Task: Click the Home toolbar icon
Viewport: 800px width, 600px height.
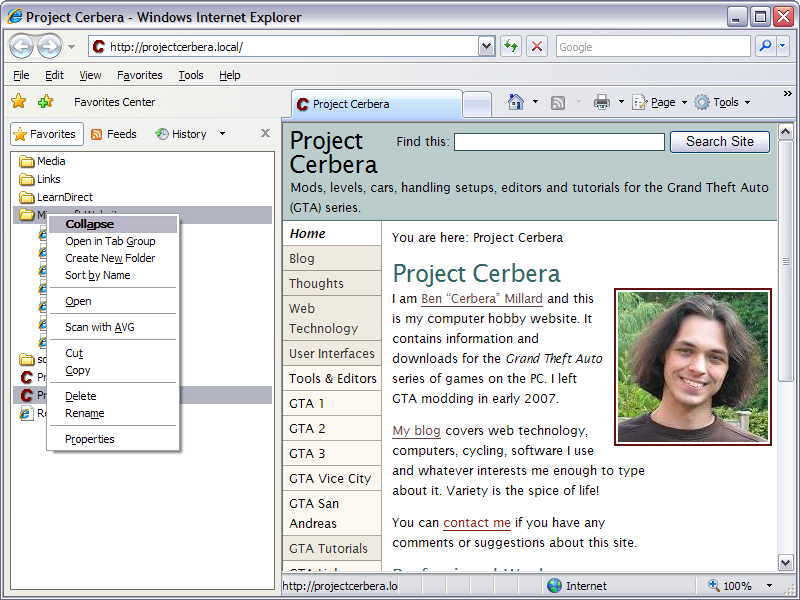Action: coord(516,102)
